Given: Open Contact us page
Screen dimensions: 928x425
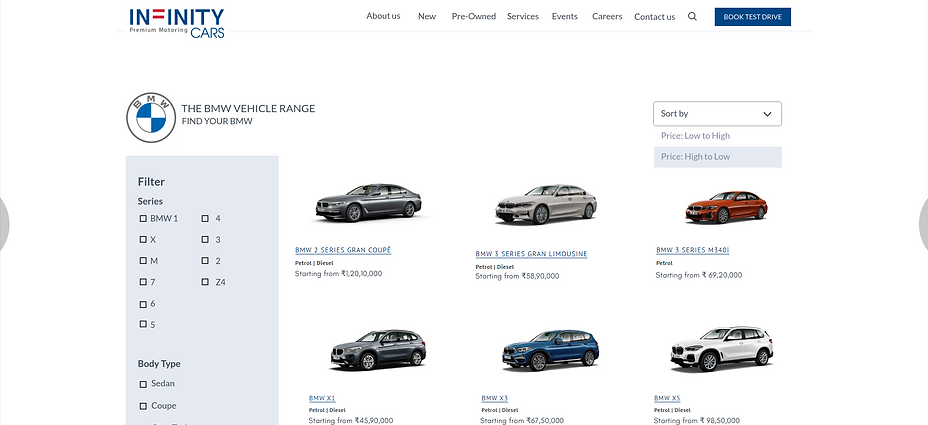Looking at the screenshot, I should (655, 17).
